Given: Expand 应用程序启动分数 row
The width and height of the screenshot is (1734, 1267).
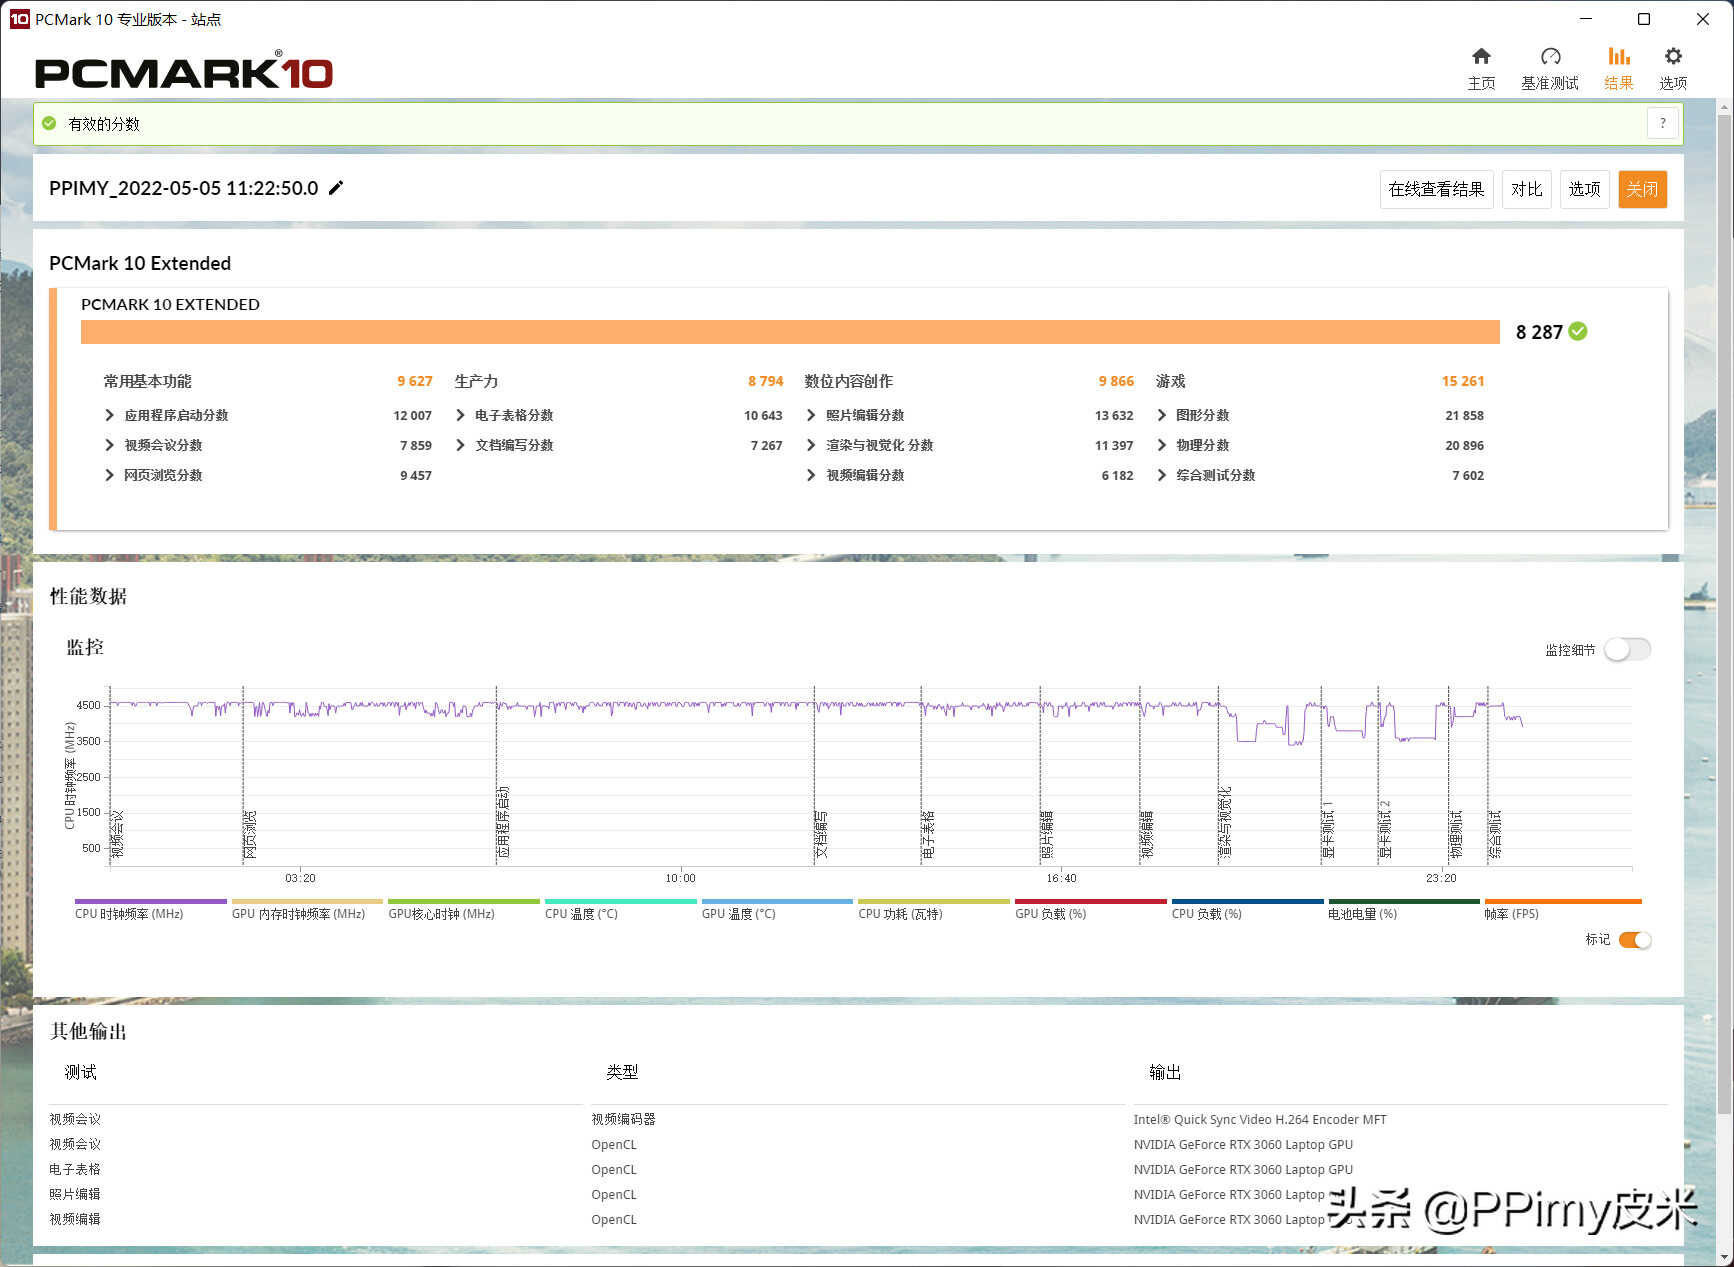Looking at the screenshot, I should (110, 415).
